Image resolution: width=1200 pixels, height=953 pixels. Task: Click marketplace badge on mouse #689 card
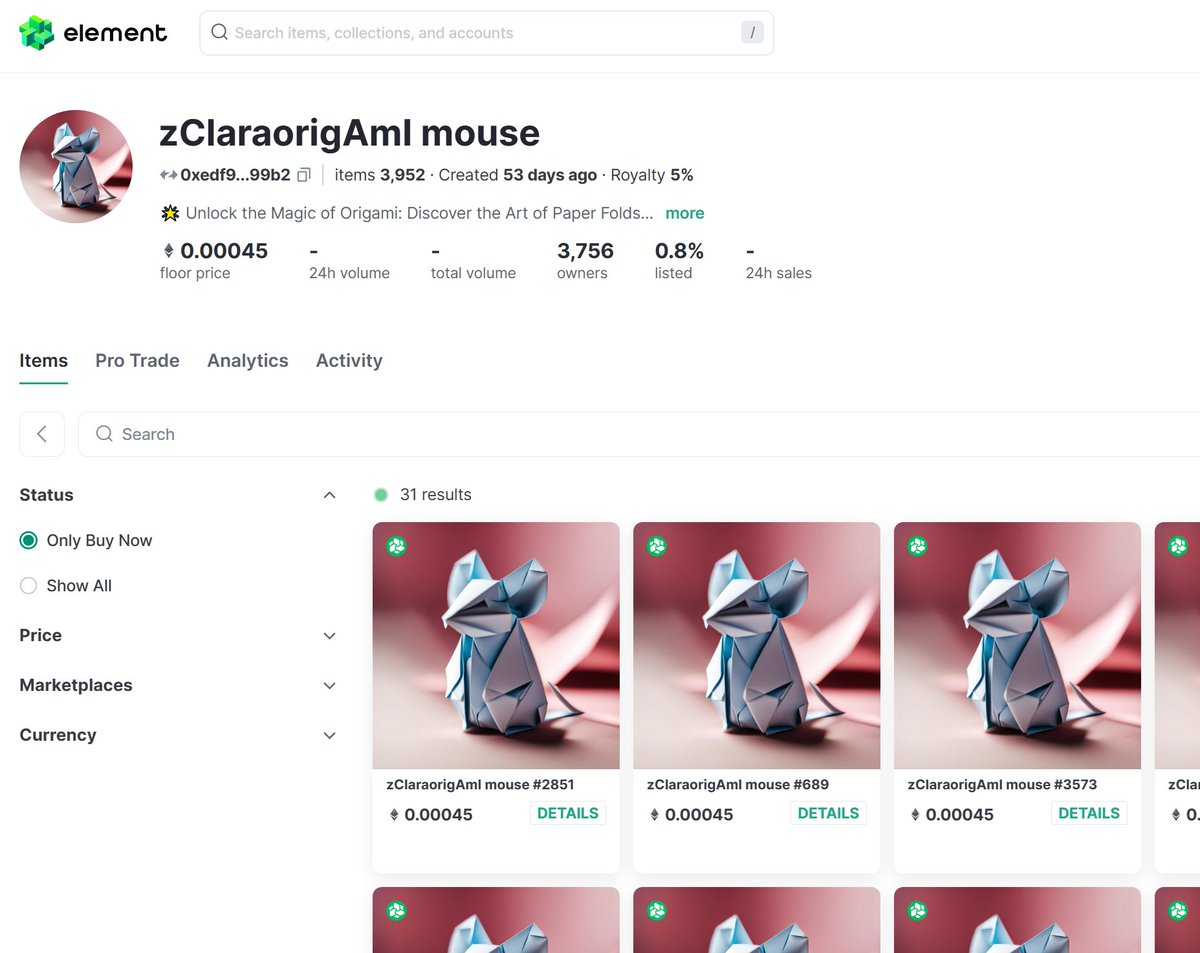(x=657, y=546)
